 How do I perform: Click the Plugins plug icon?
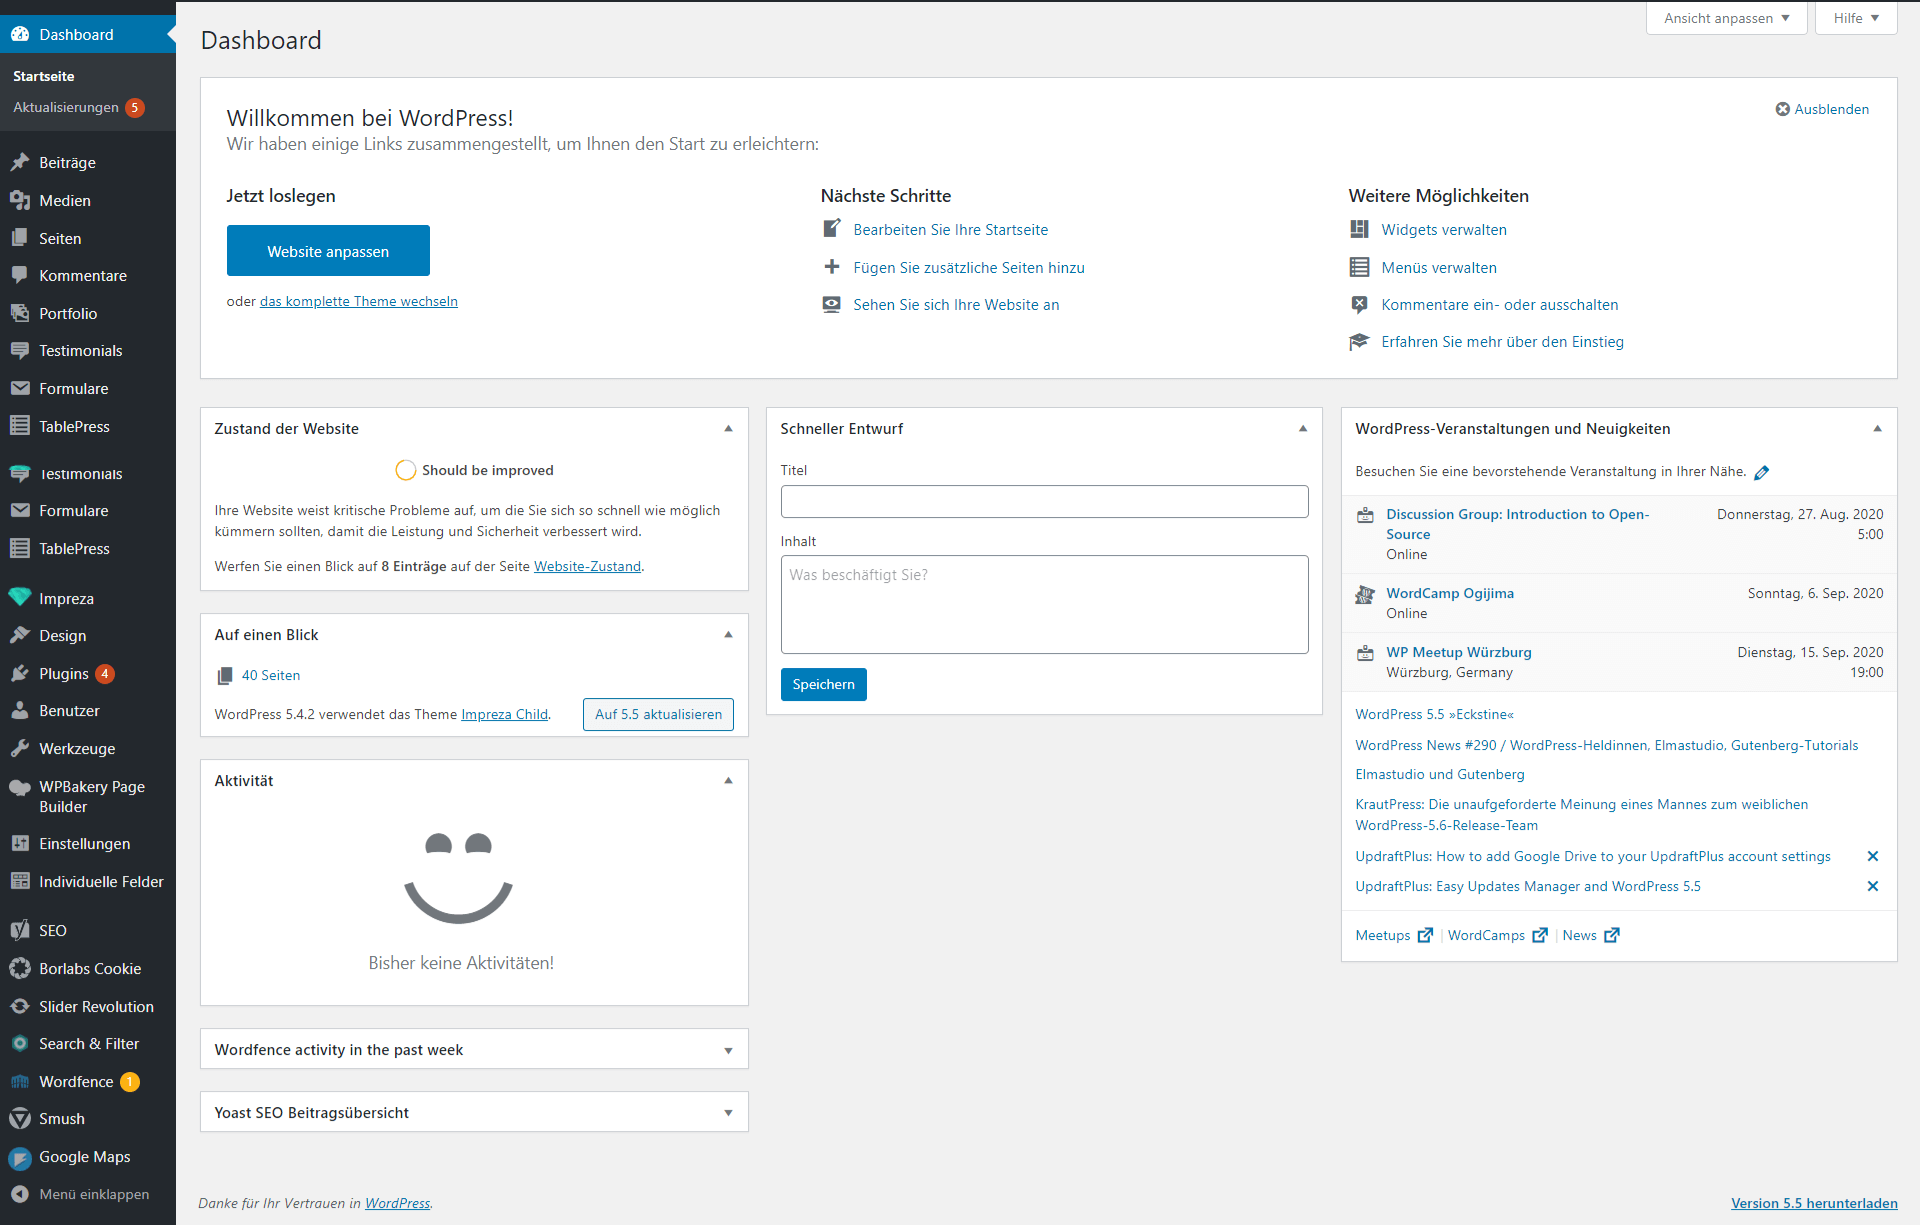pyautogui.click(x=20, y=673)
